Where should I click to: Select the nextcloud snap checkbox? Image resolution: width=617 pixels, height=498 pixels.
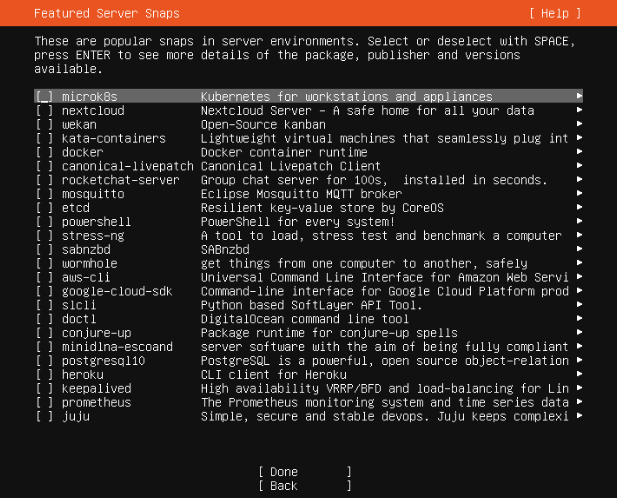[x=44, y=111]
